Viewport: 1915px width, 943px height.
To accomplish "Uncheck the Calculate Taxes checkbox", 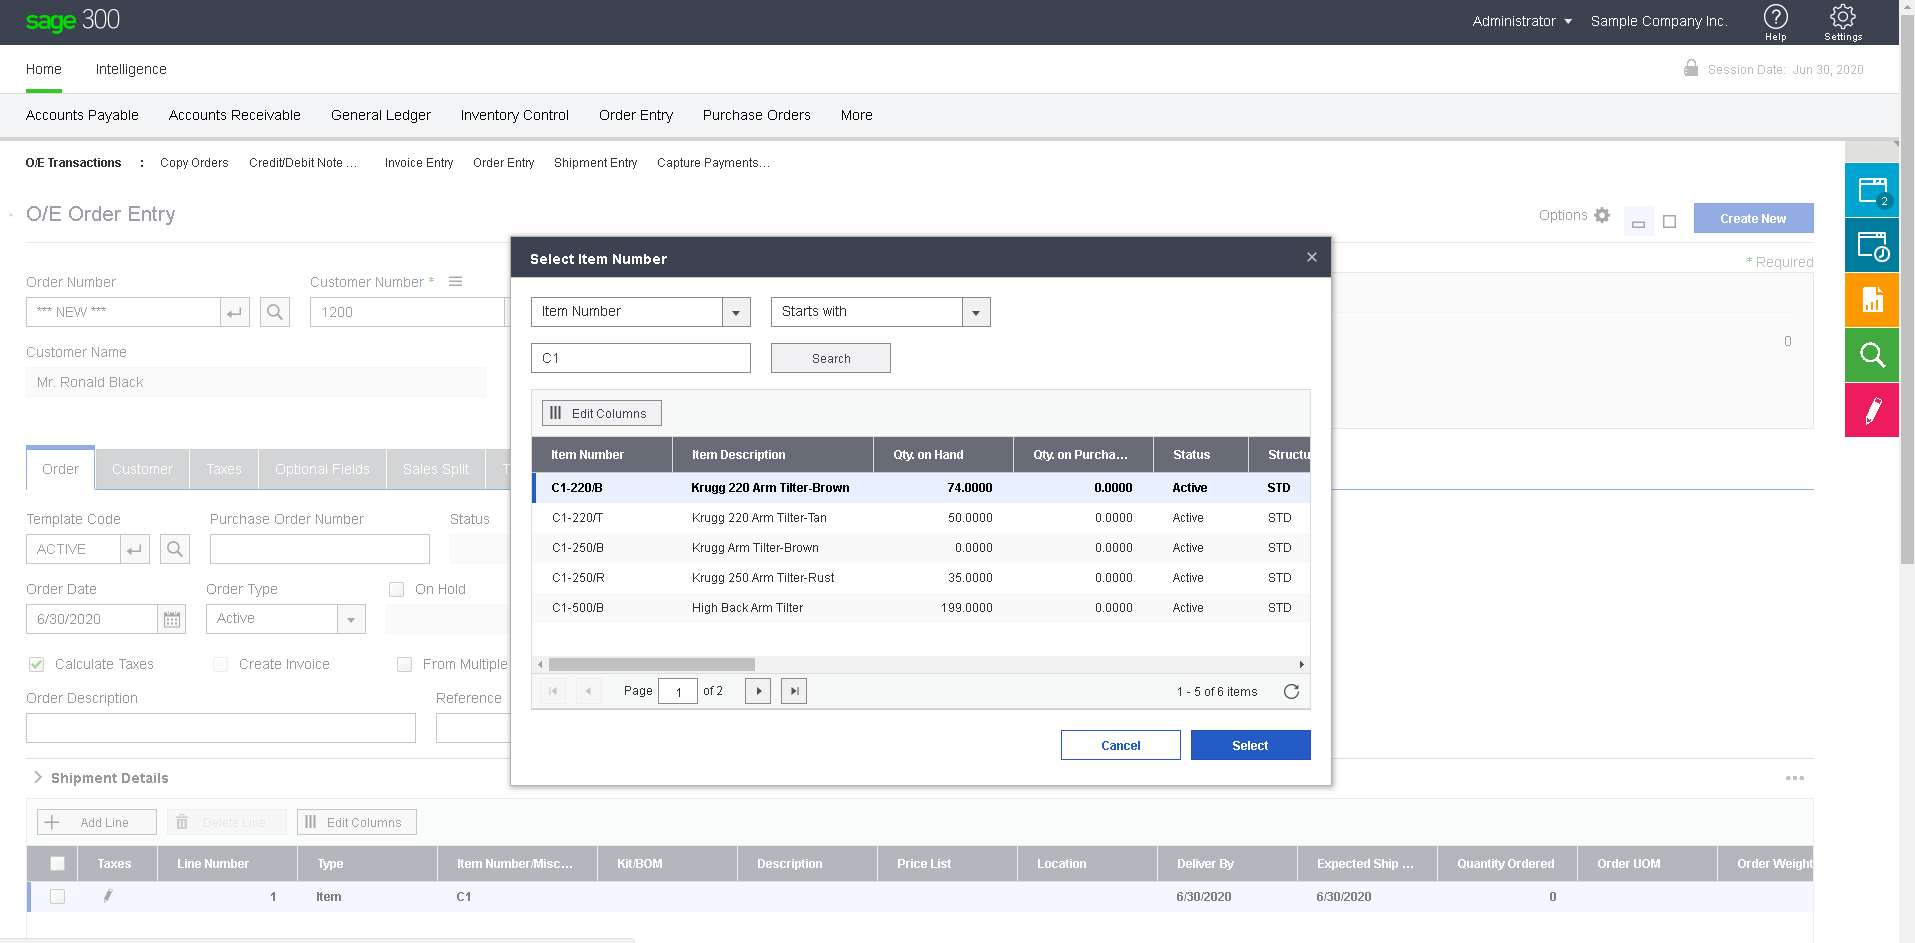I will pyautogui.click(x=37, y=664).
